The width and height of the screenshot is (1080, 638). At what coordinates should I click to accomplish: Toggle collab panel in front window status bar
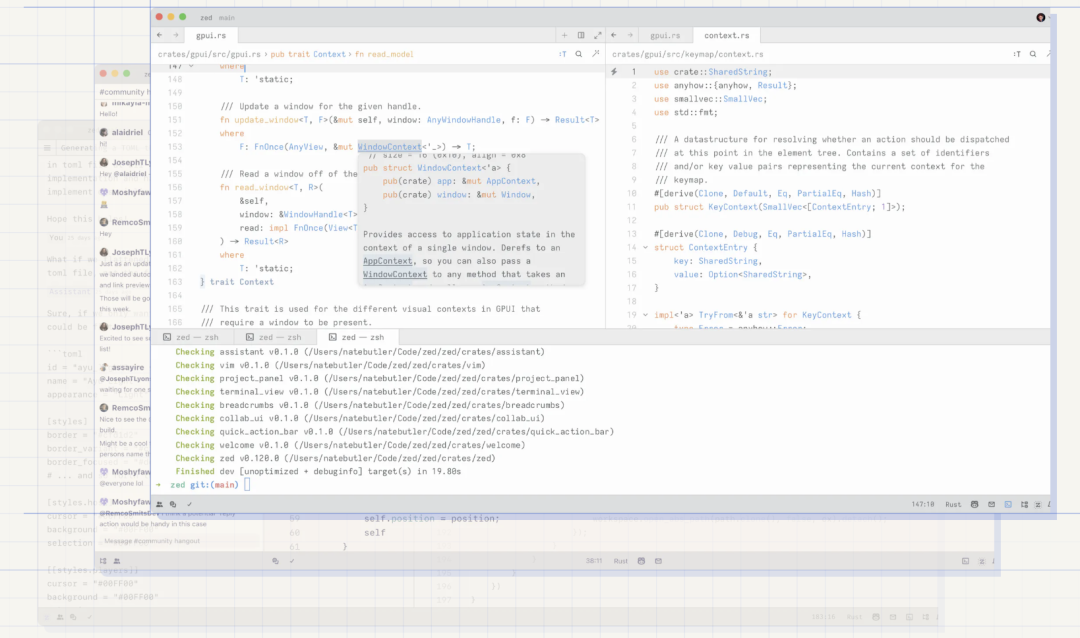(159, 504)
